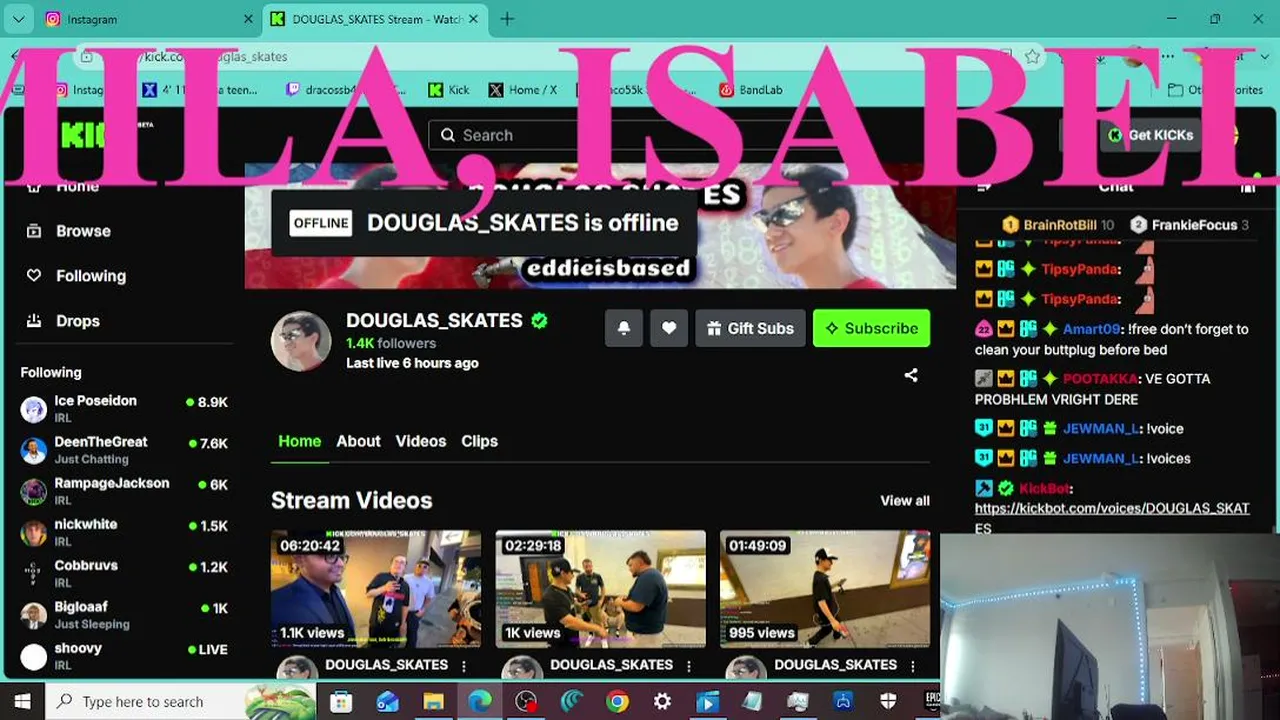Play the 02:29:18 stream video thumbnail

point(601,589)
